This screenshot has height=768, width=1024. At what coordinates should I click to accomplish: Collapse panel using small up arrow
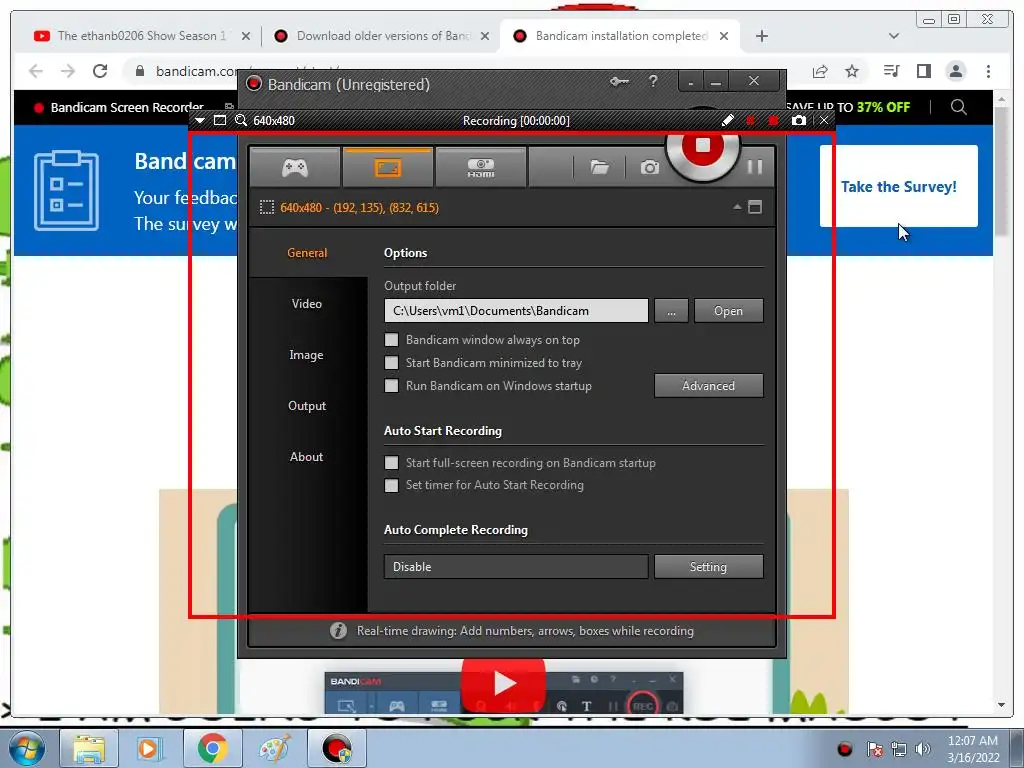click(737, 207)
